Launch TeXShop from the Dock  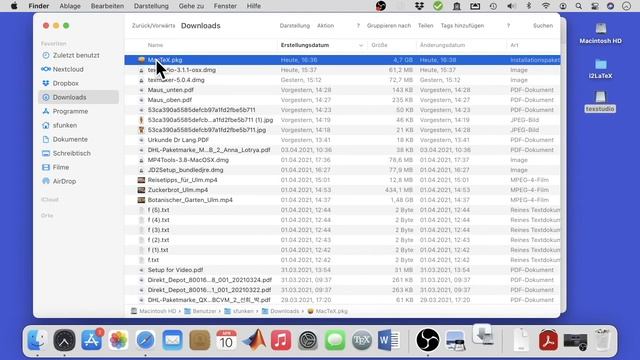[362, 340]
